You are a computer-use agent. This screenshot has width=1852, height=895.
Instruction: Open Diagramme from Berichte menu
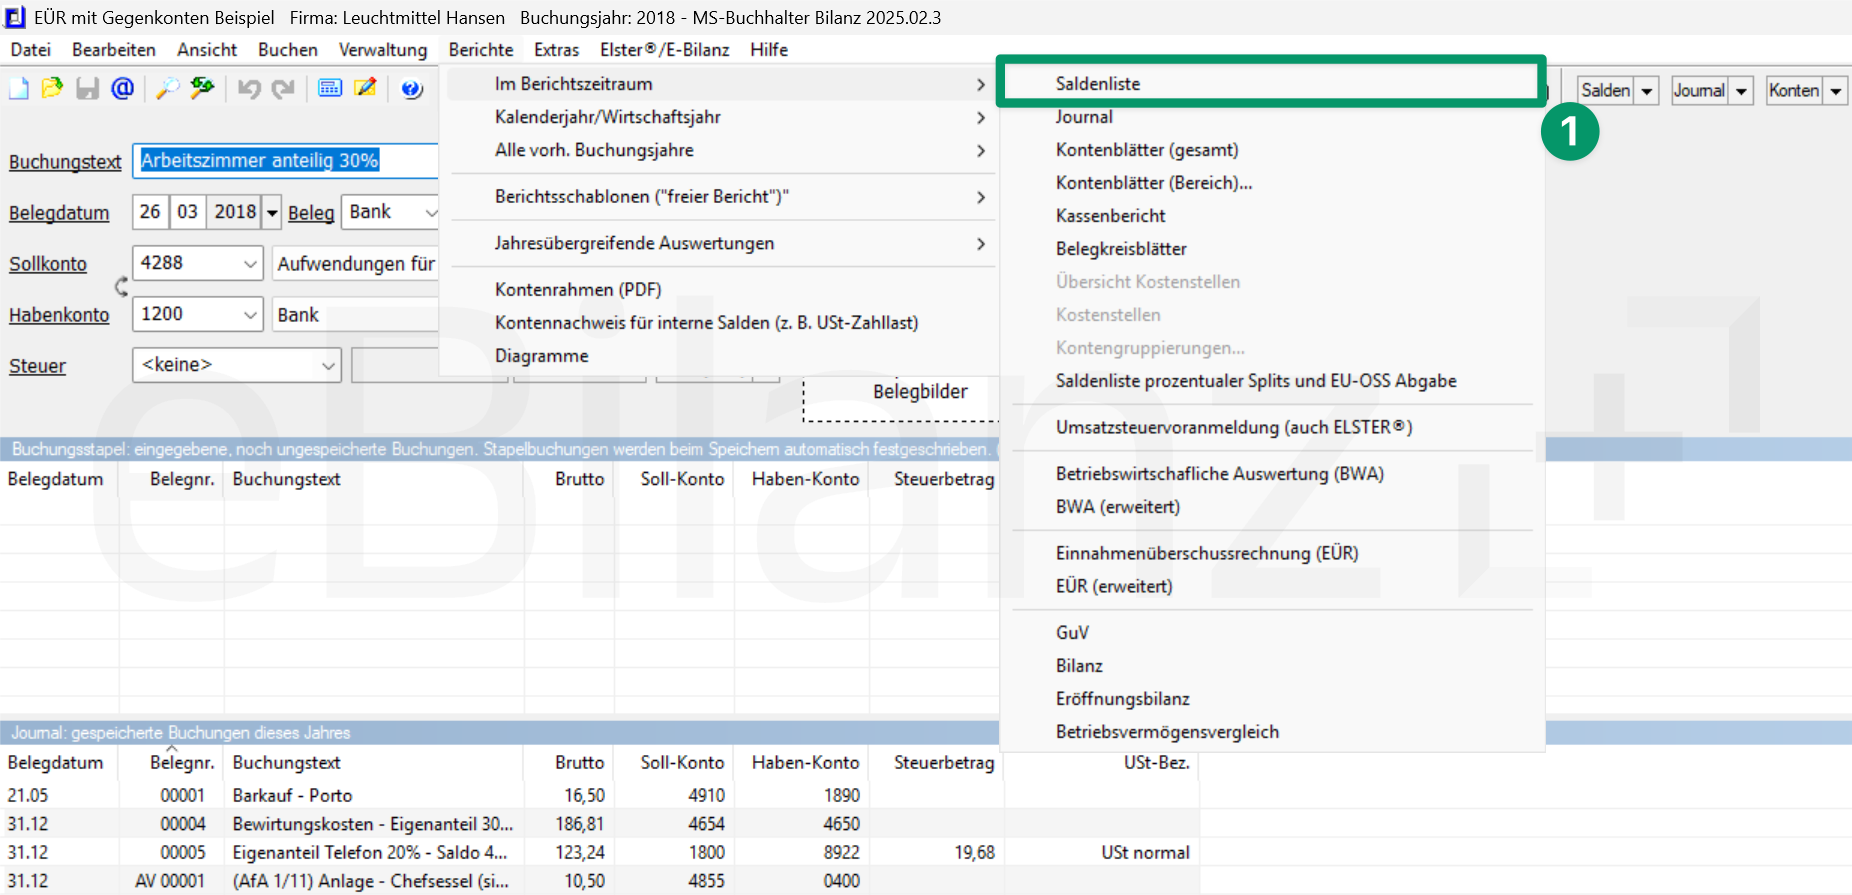click(x=719, y=356)
